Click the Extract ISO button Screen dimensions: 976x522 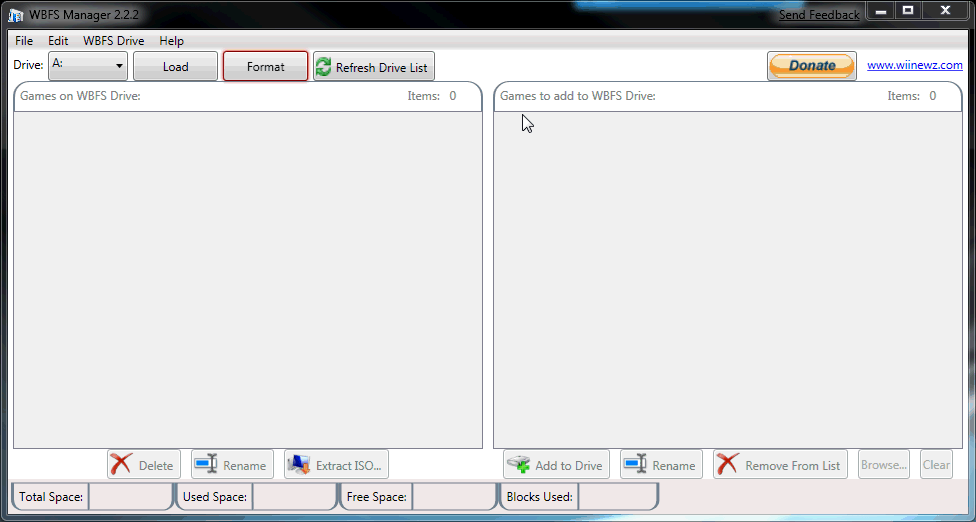336,465
